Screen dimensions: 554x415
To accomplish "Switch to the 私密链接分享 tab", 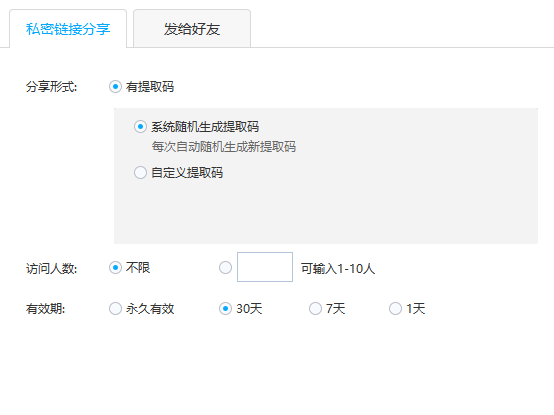I will coord(68,29).
